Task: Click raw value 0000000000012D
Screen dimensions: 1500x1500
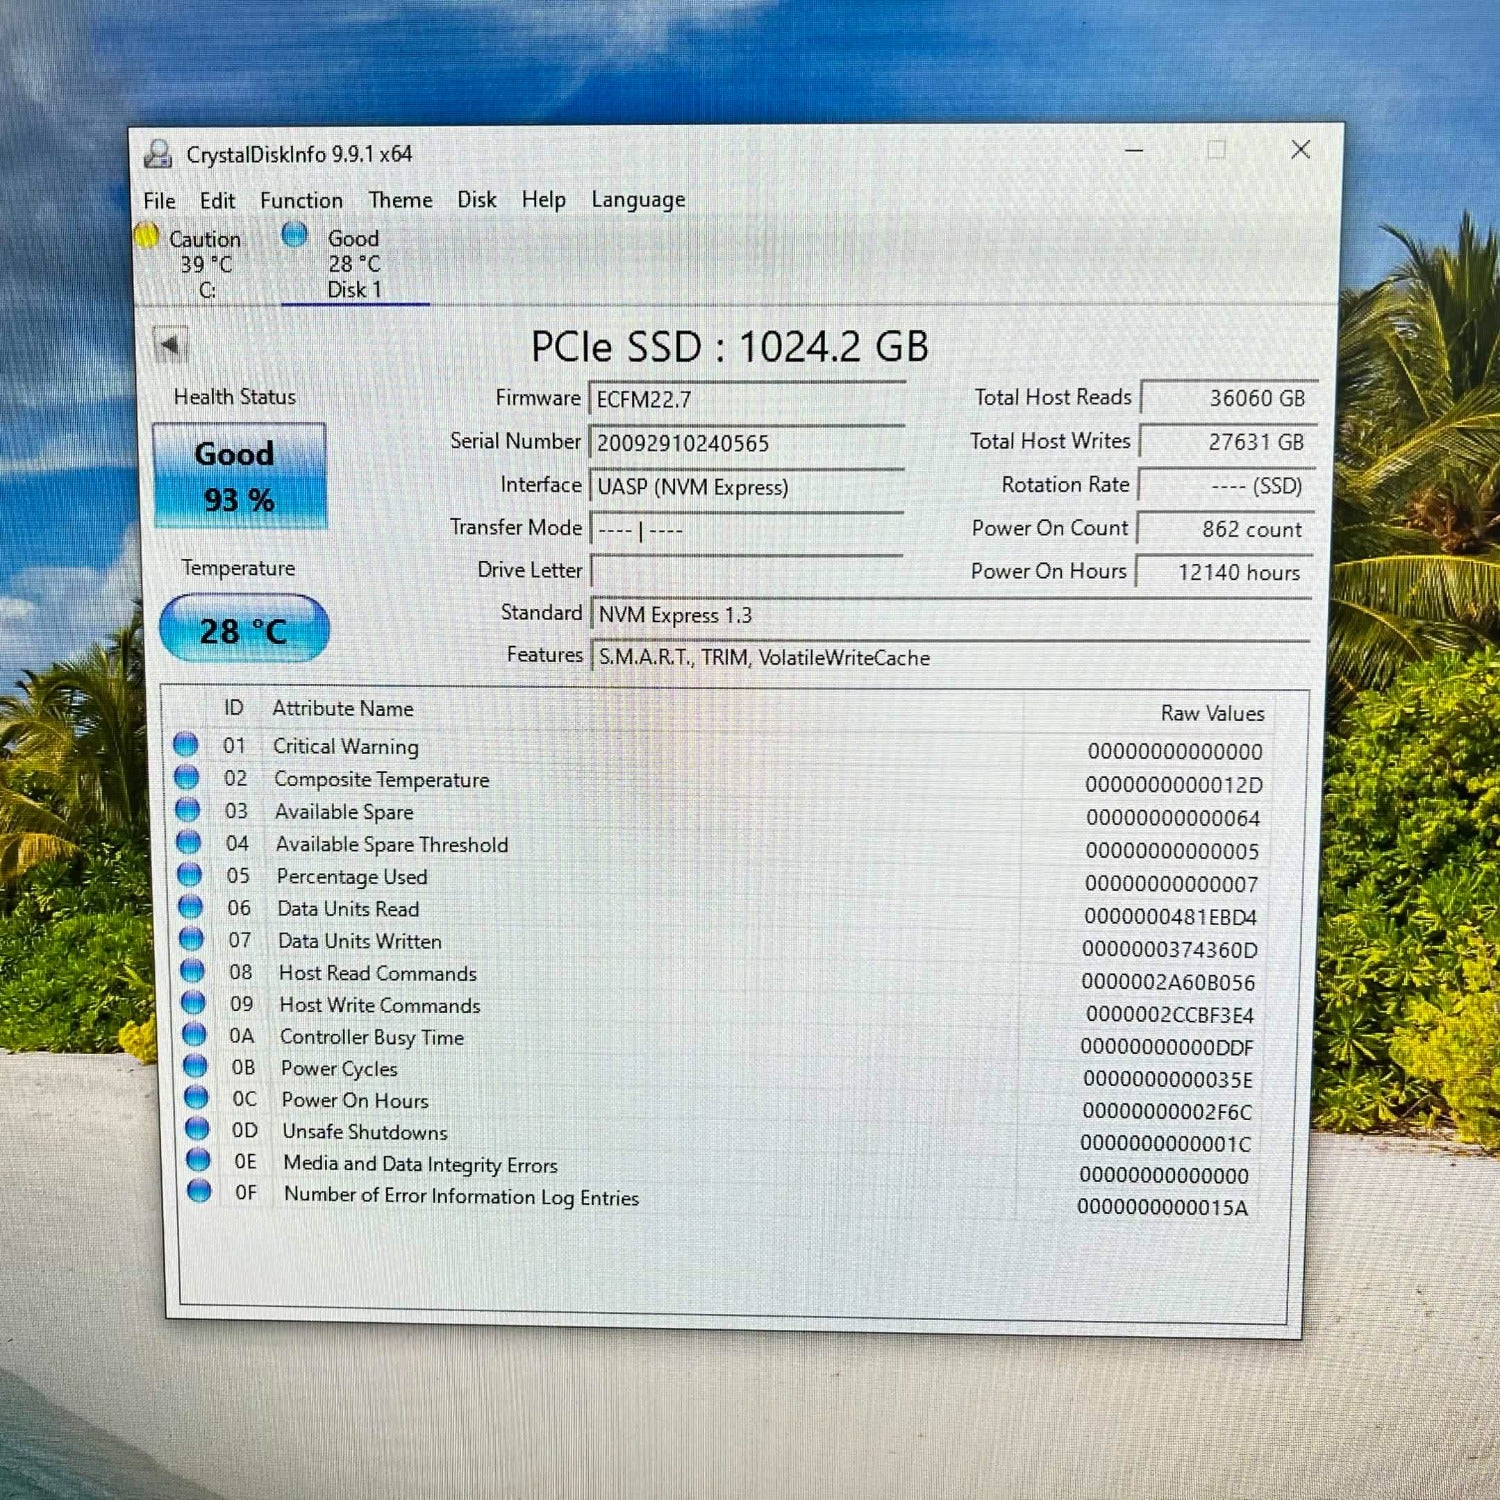Action: point(1174,785)
